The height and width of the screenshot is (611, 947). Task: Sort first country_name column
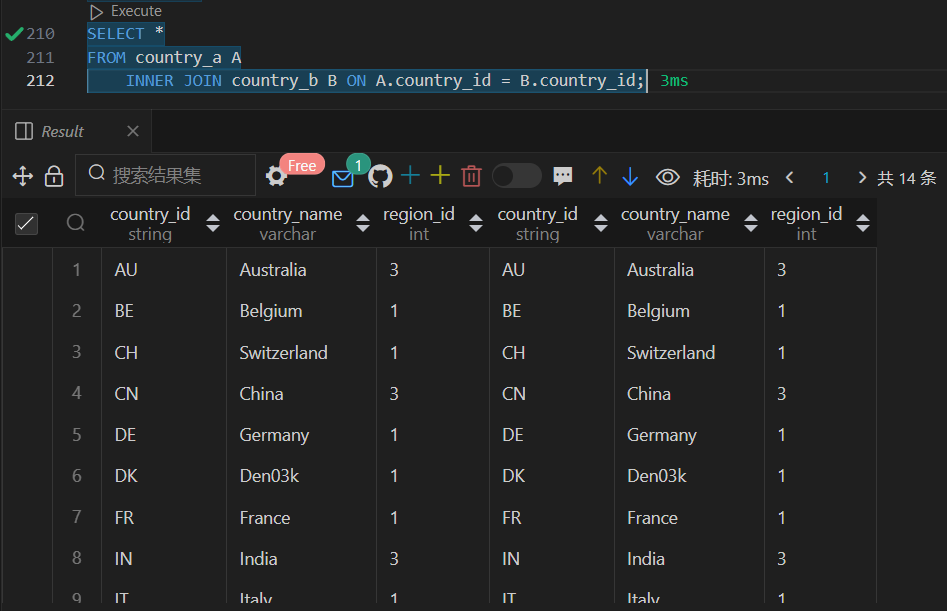pyautogui.click(x=363, y=223)
